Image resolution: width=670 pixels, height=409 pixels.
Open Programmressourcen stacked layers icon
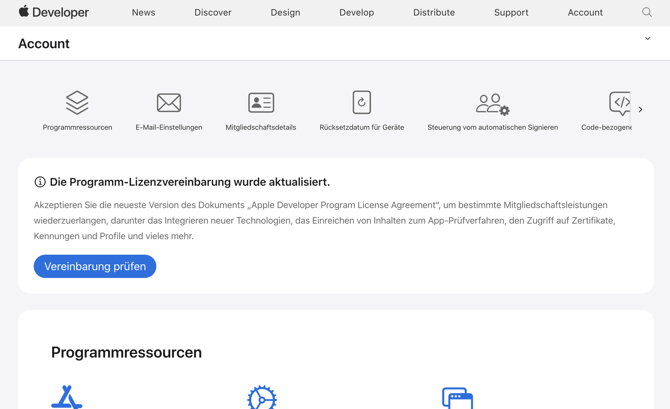click(77, 102)
